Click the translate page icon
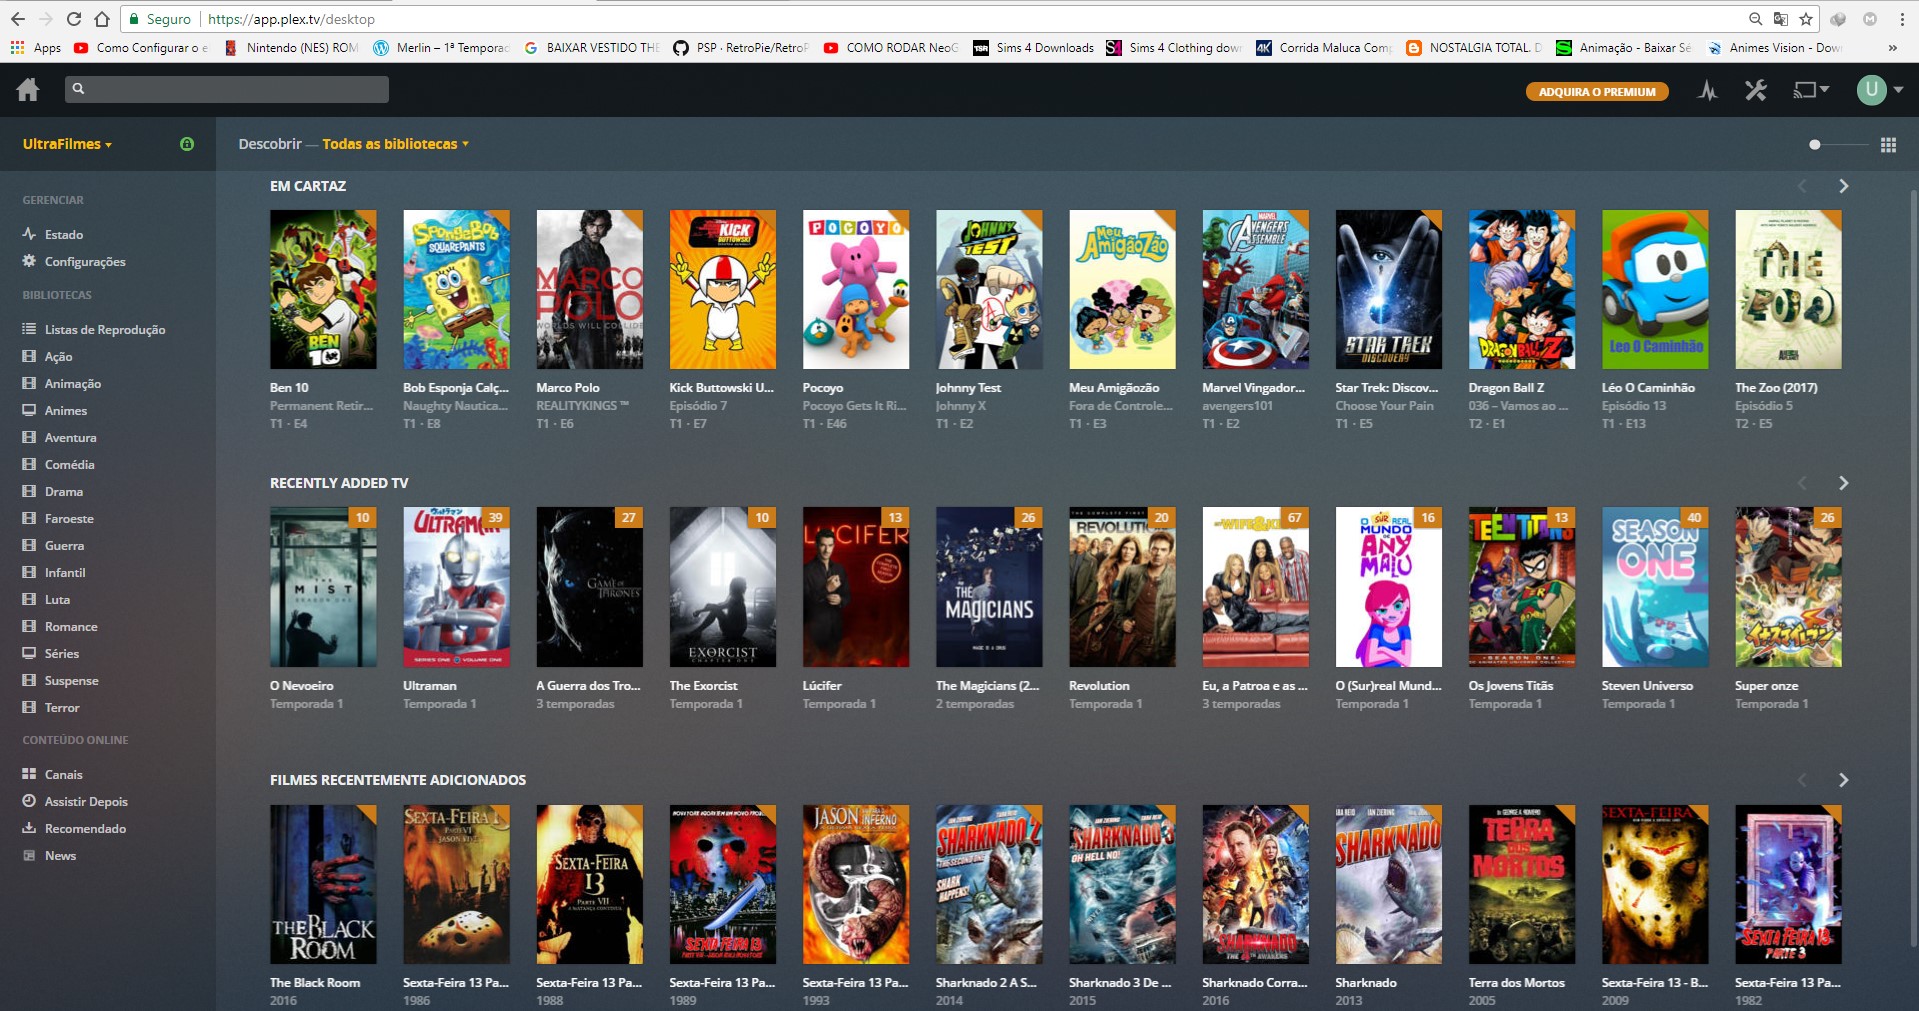1919x1011 pixels. 1781,19
